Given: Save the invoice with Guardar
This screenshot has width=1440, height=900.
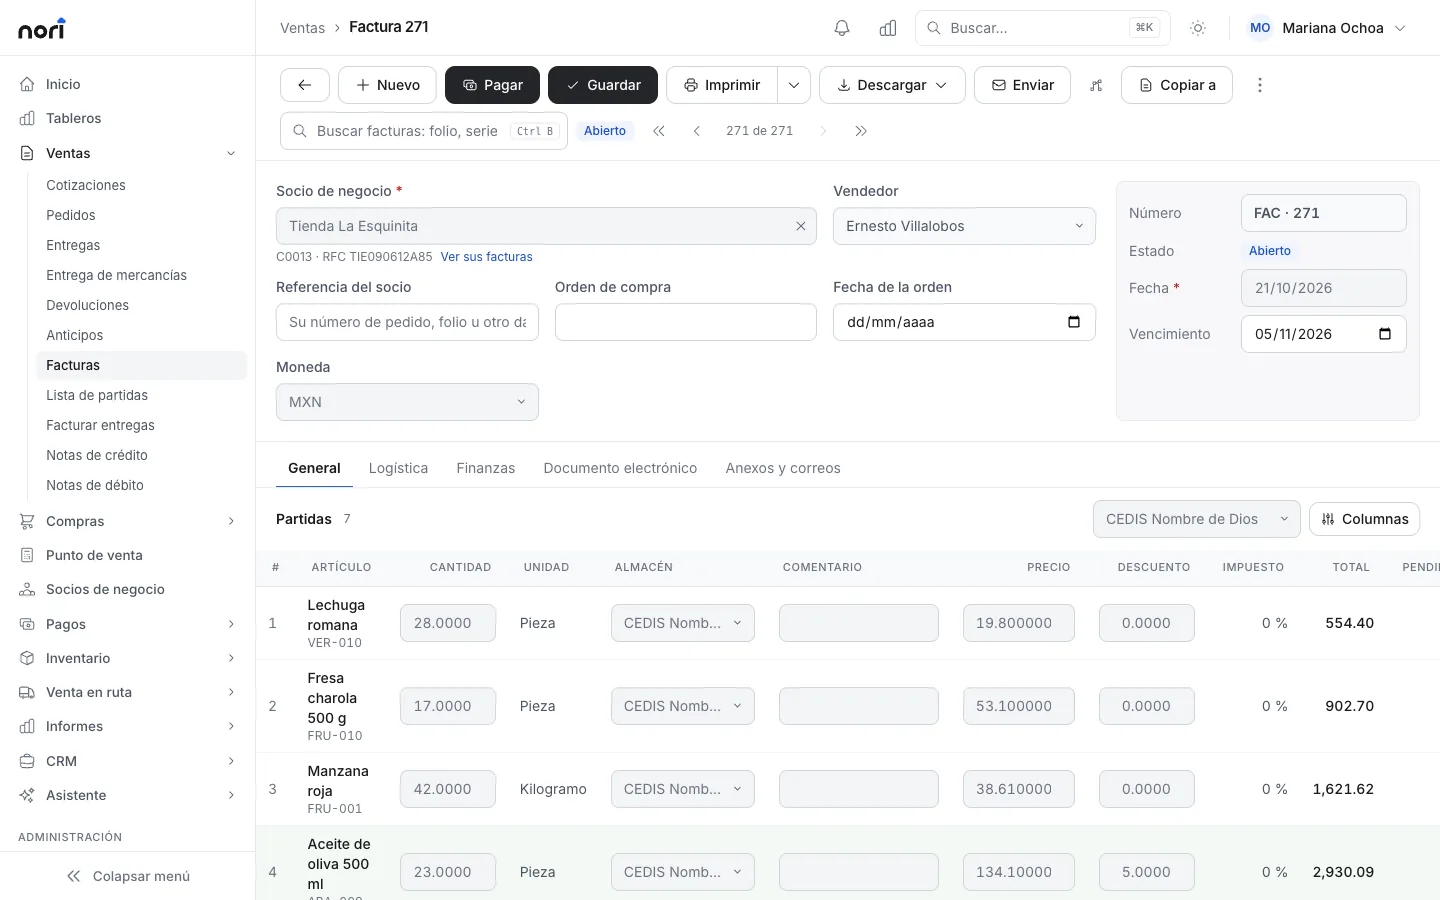Looking at the screenshot, I should (603, 85).
